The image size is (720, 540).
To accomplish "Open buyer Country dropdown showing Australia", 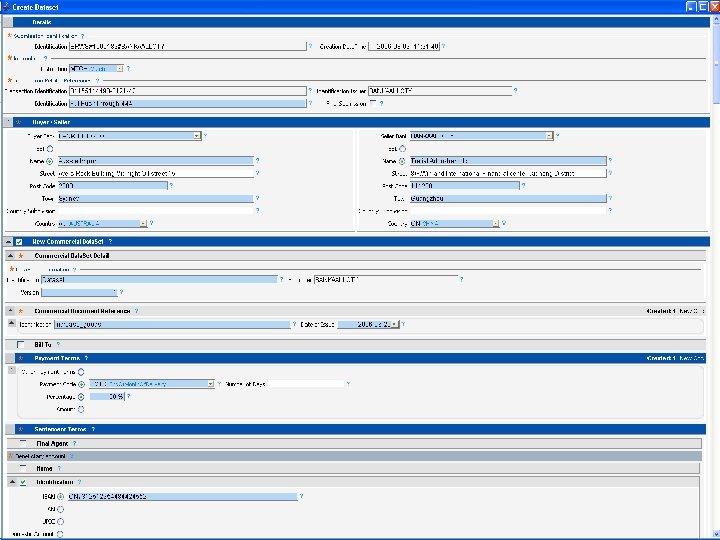I will 143,224.
